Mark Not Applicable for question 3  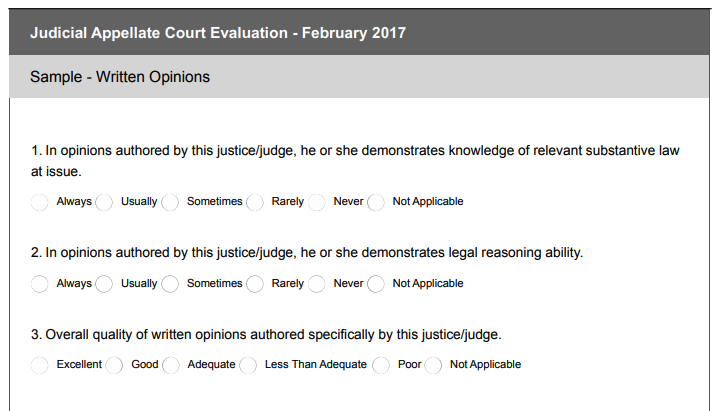tap(433, 366)
